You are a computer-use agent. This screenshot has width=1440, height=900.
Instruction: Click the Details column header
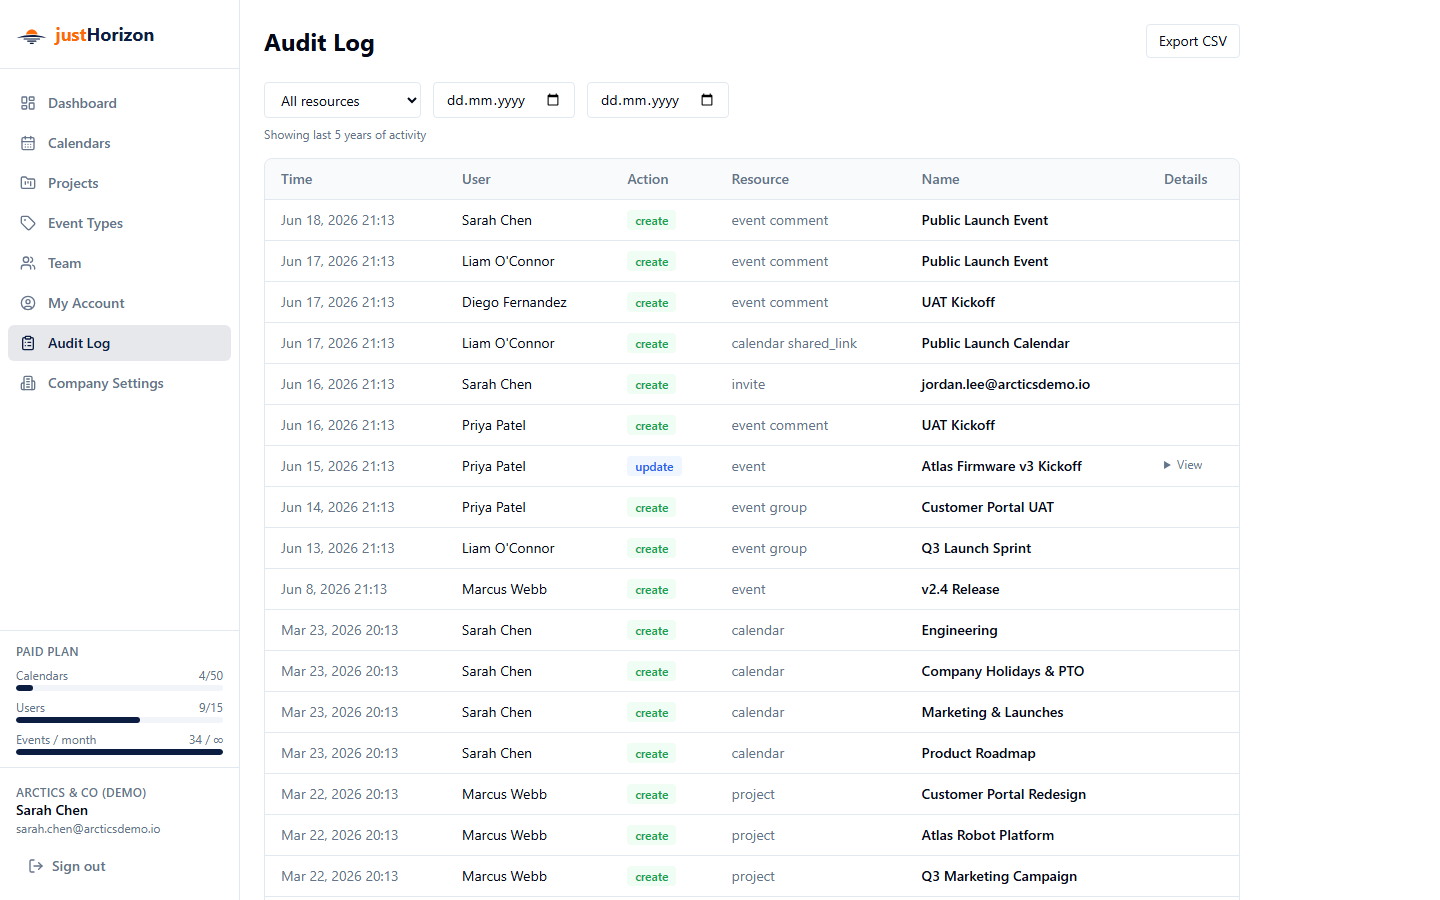click(1185, 179)
